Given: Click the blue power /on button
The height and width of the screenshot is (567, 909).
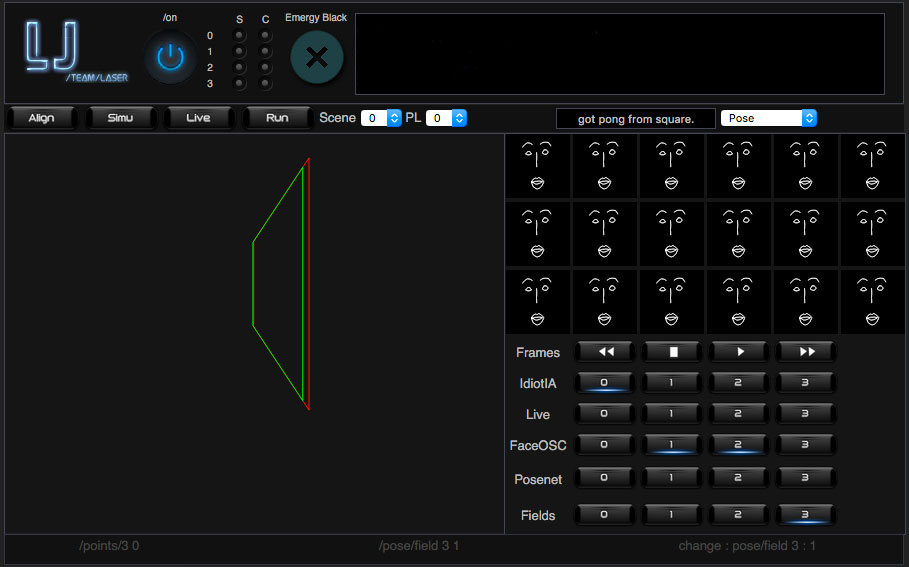Looking at the screenshot, I should pos(170,57).
